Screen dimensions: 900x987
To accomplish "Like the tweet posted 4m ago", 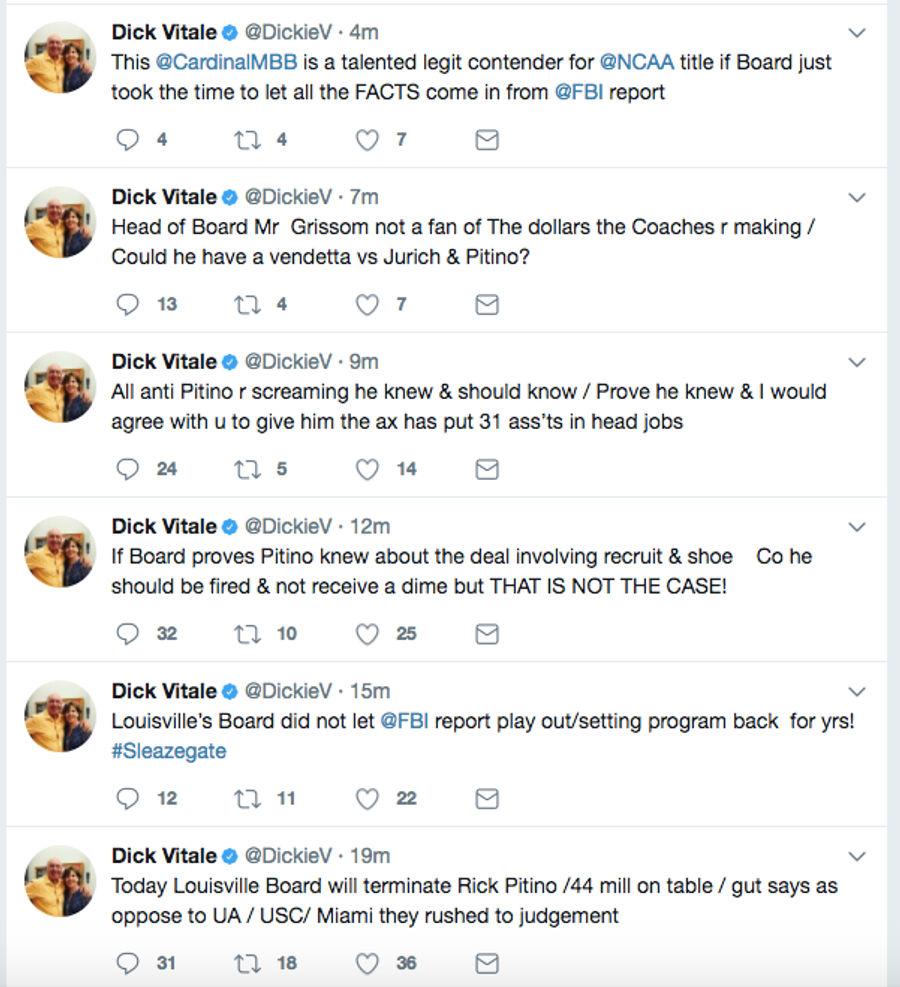I will pos(368,140).
